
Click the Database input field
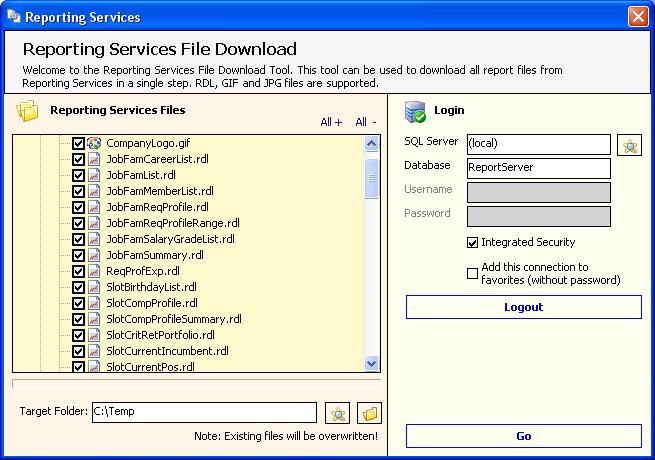pos(539,168)
